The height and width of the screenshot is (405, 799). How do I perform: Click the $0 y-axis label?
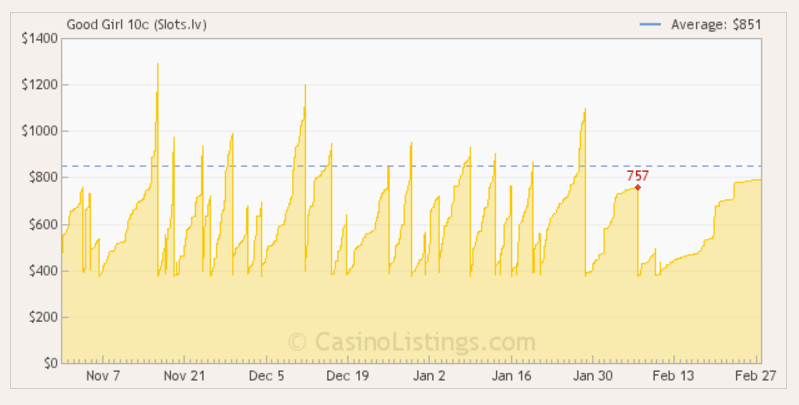point(49,363)
